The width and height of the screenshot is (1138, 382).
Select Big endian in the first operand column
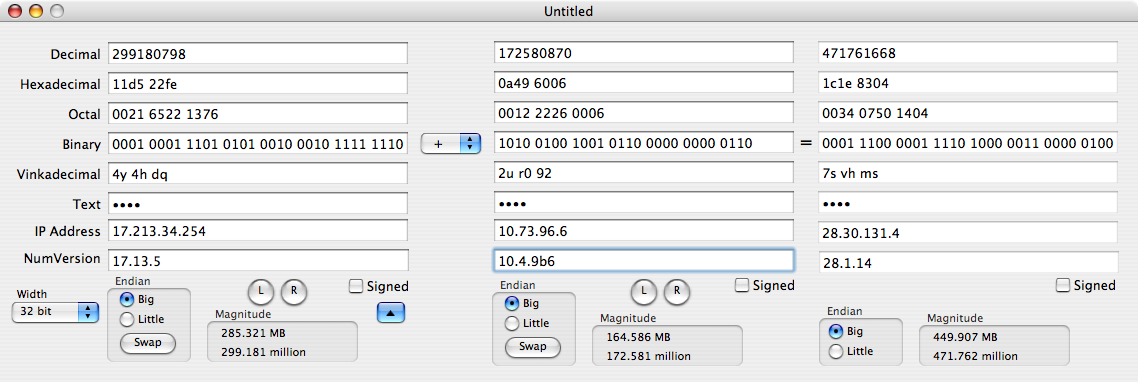point(126,299)
